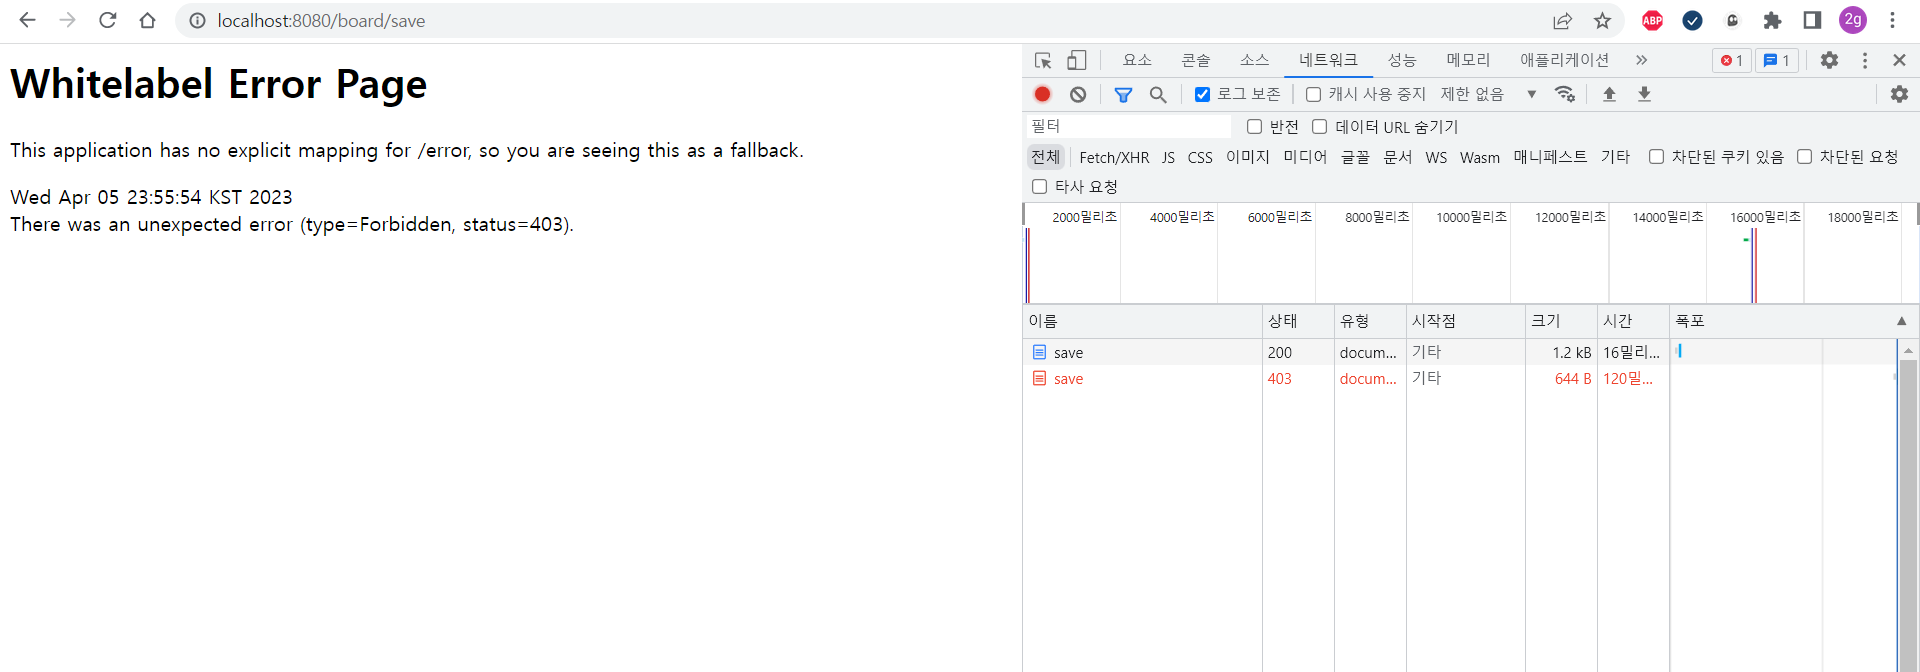
Task: Check 데이터 URL 숨기기 checkbox
Action: tap(1319, 126)
